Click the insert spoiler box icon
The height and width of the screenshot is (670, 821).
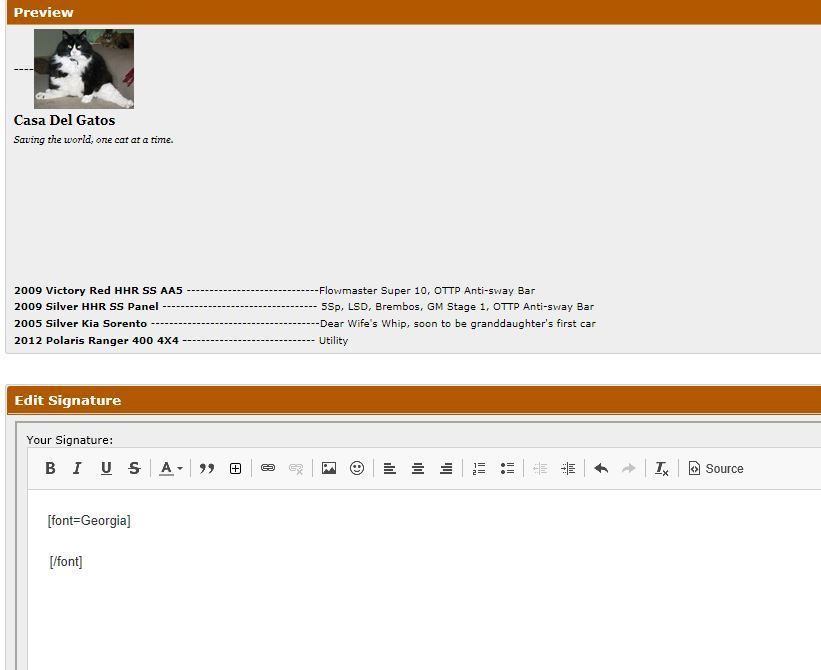(235, 468)
